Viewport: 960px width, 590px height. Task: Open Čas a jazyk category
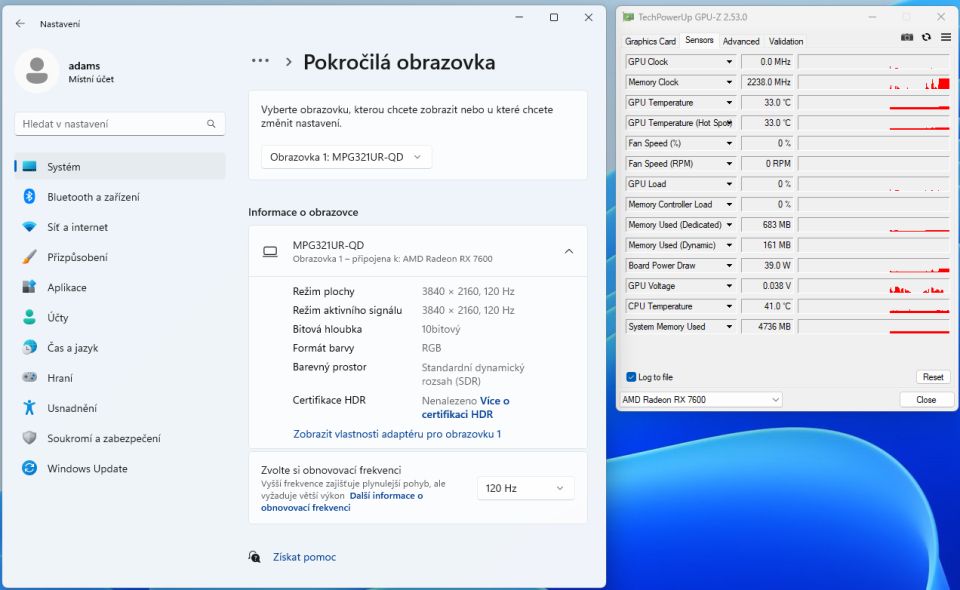tap(120, 348)
